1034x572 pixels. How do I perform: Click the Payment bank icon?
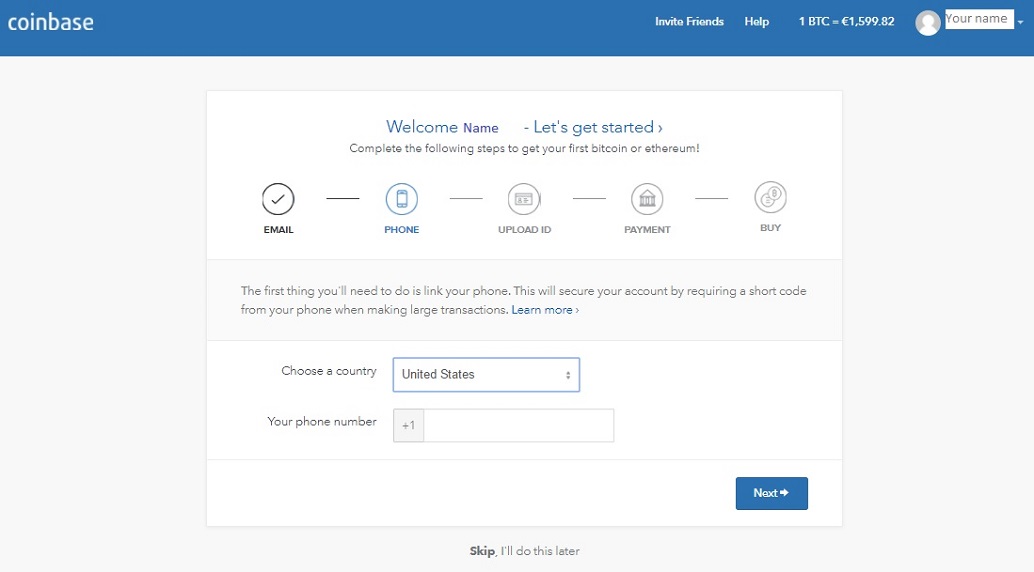tap(647, 199)
